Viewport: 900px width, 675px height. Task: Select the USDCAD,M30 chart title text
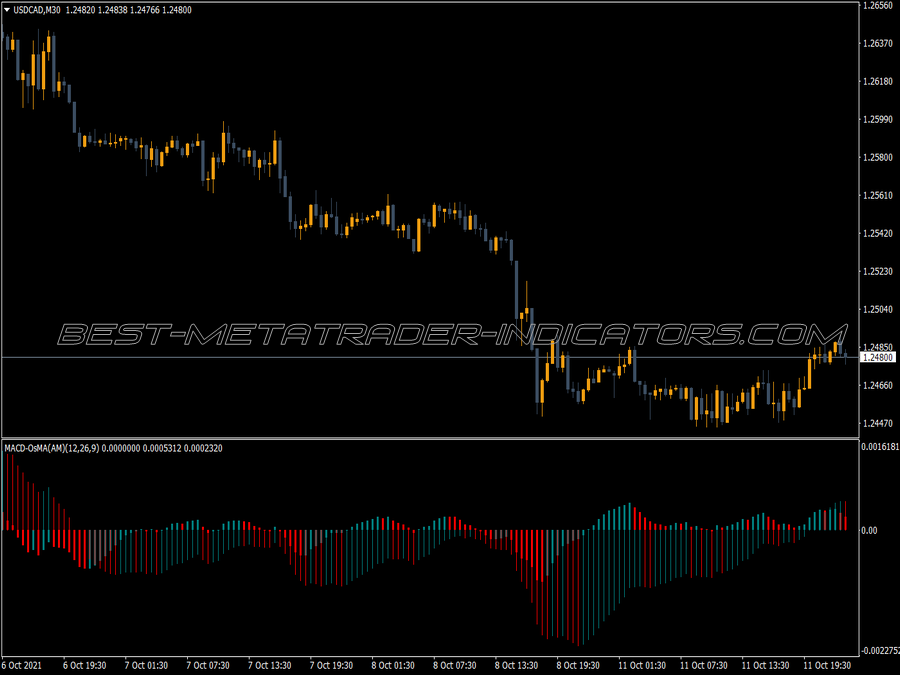(x=37, y=10)
